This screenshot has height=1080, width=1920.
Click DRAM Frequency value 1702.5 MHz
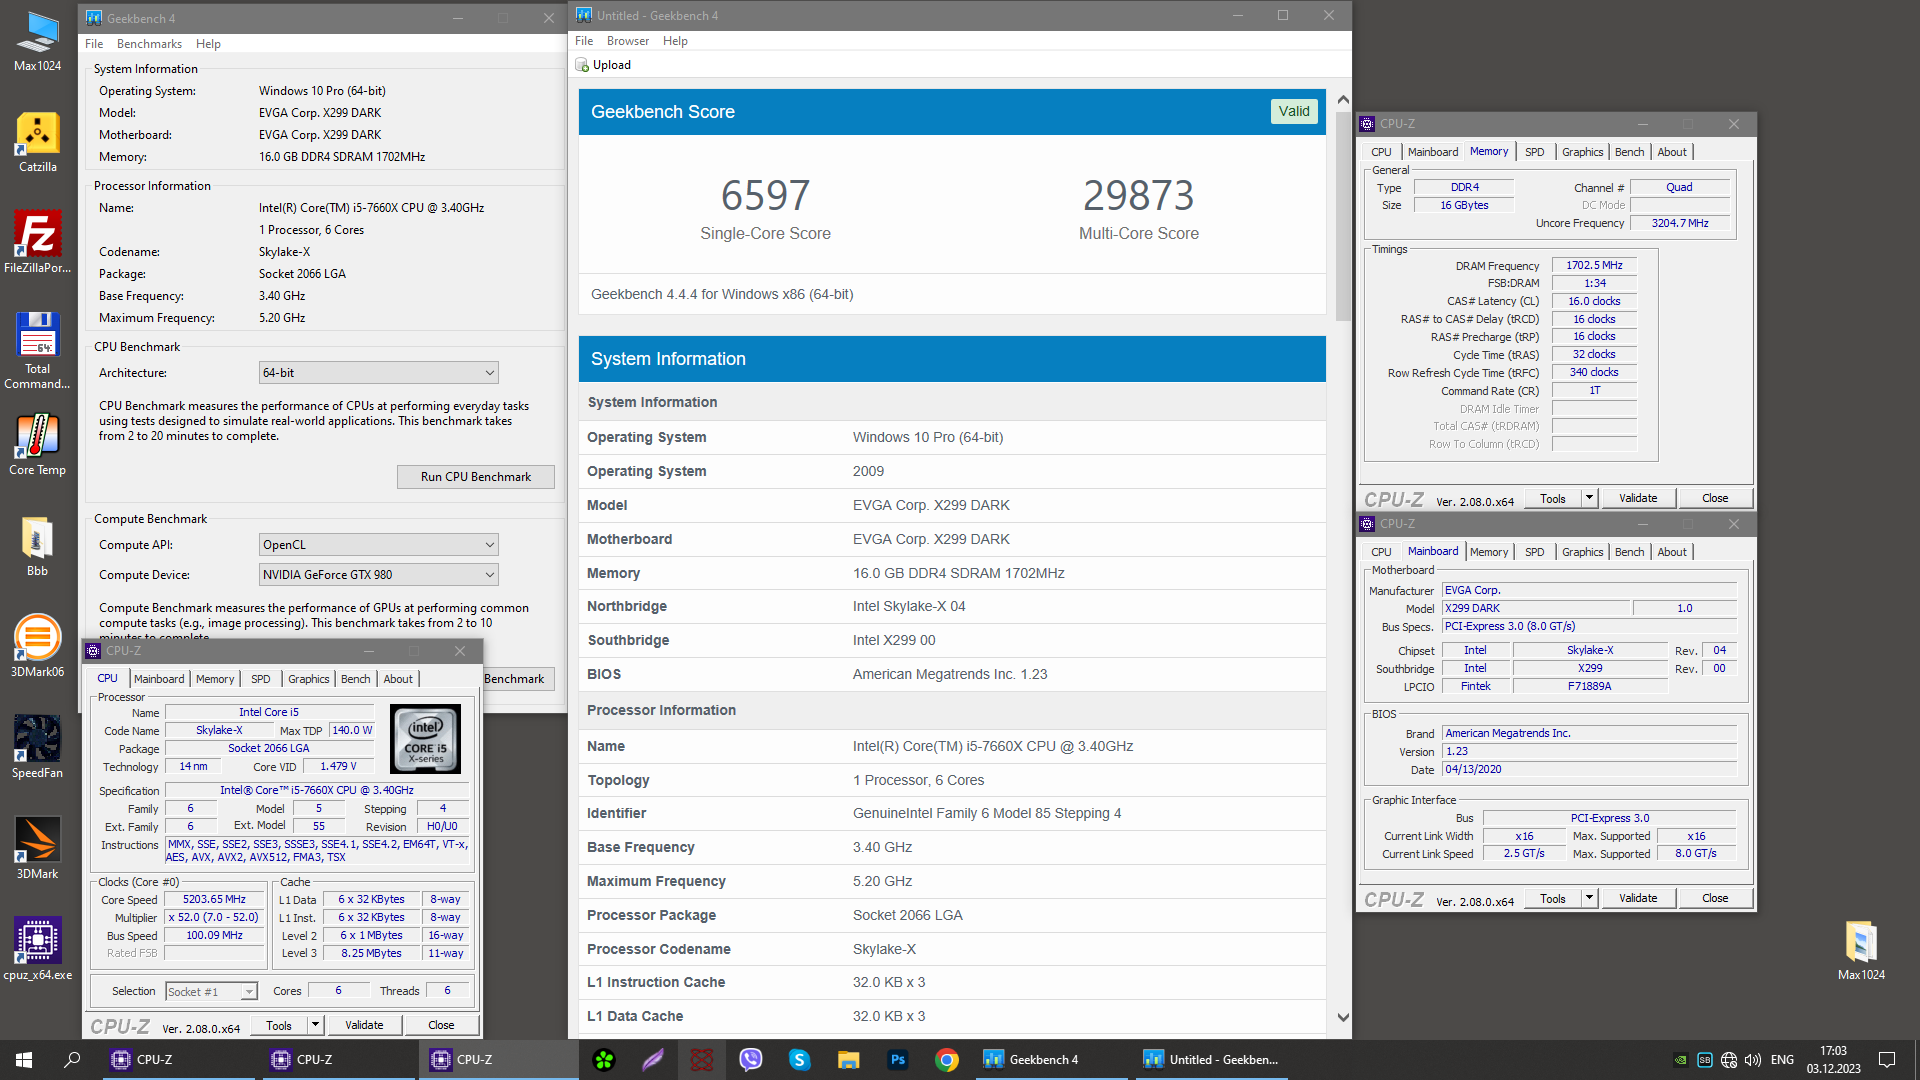pos(1594,266)
